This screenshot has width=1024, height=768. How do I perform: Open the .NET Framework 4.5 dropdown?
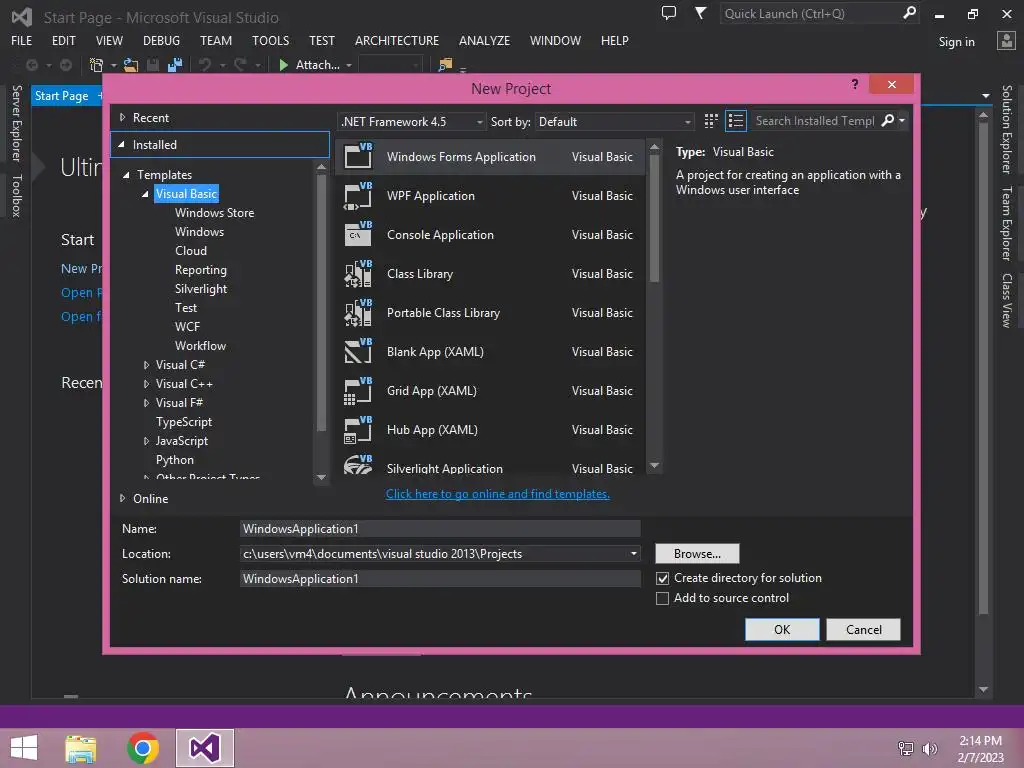pyautogui.click(x=411, y=121)
